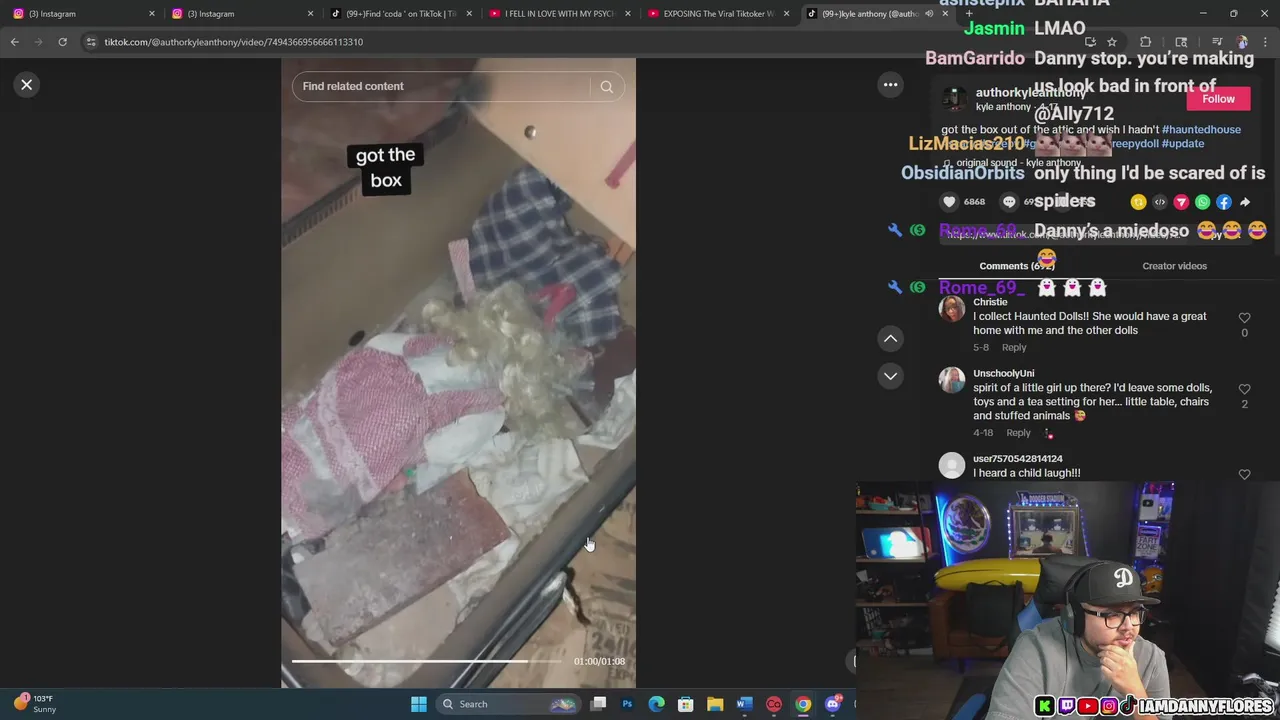Click the tiktok.com address bar

coord(580,42)
